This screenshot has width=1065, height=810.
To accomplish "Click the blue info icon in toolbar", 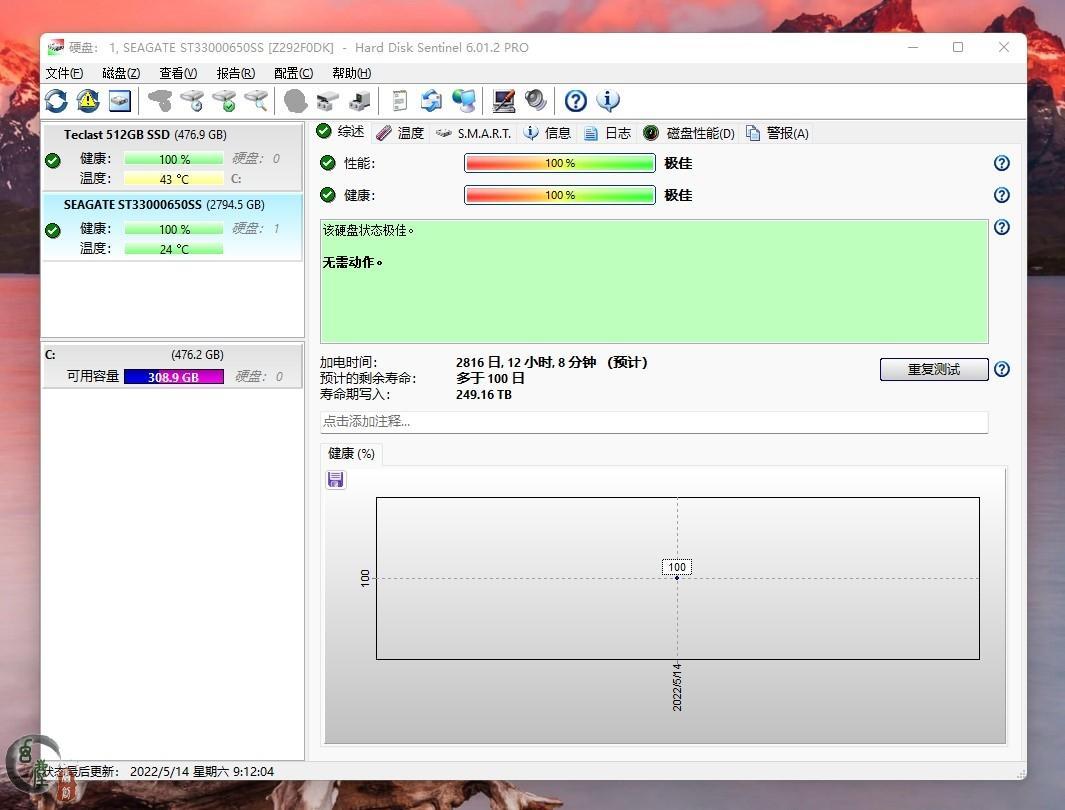I will tap(608, 100).
